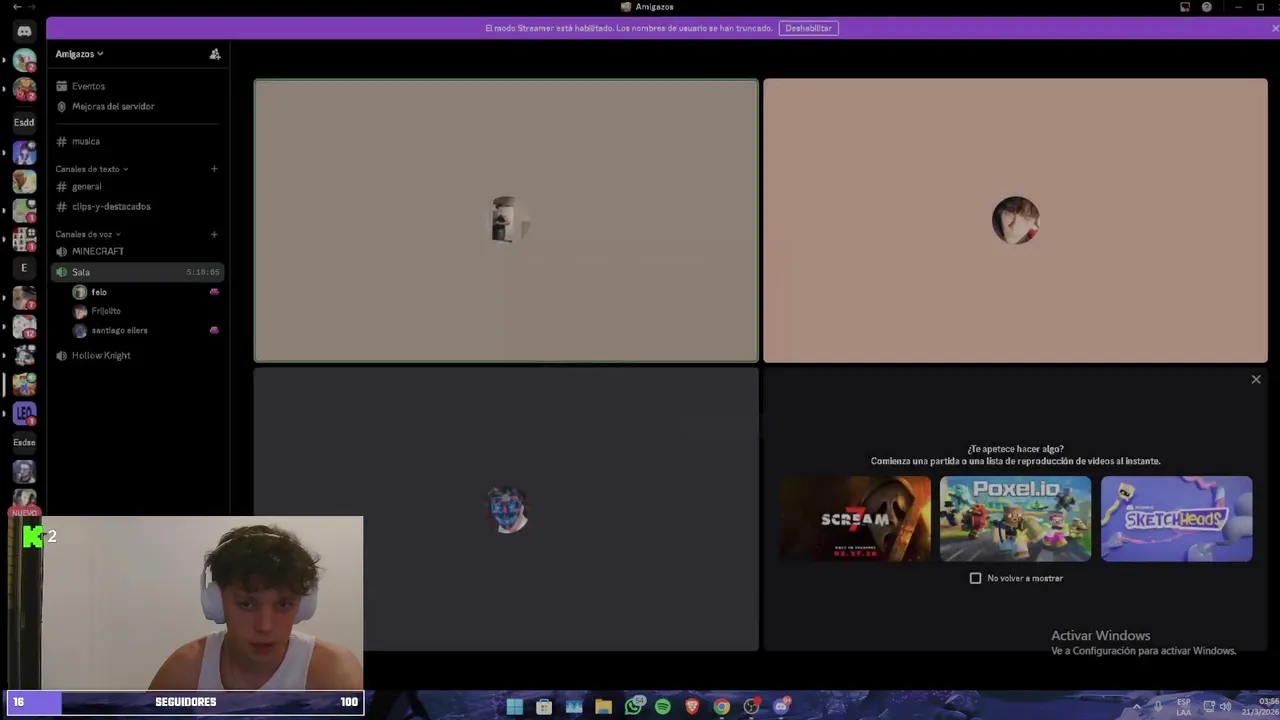Collapse the Canales de texto category
Image resolution: width=1280 pixels, height=720 pixels.
pyautogui.click(x=91, y=169)
